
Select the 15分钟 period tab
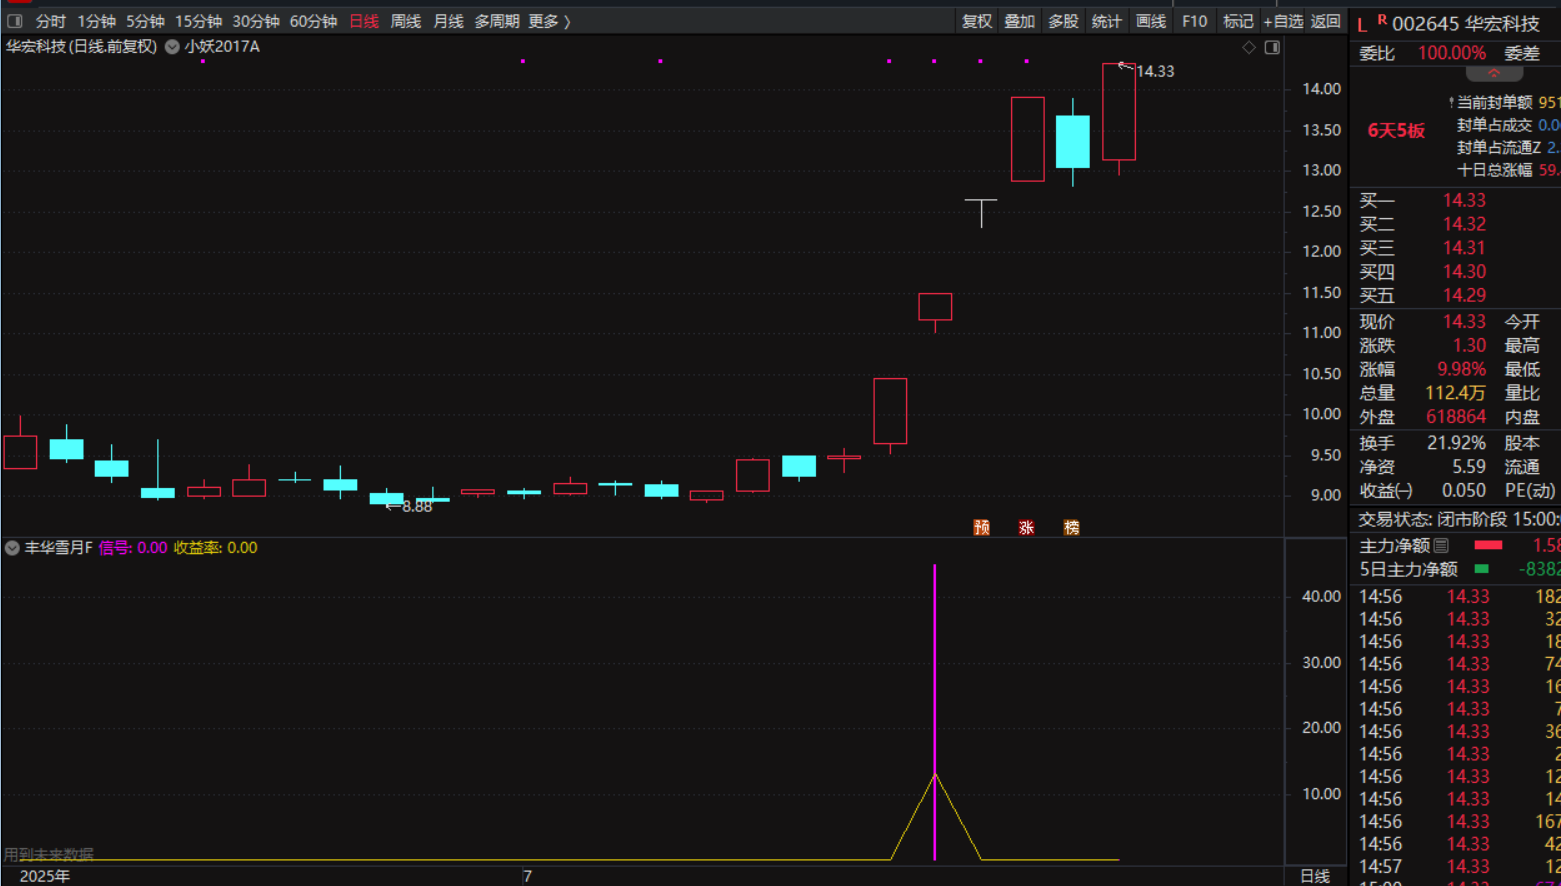tap(198, 21)
